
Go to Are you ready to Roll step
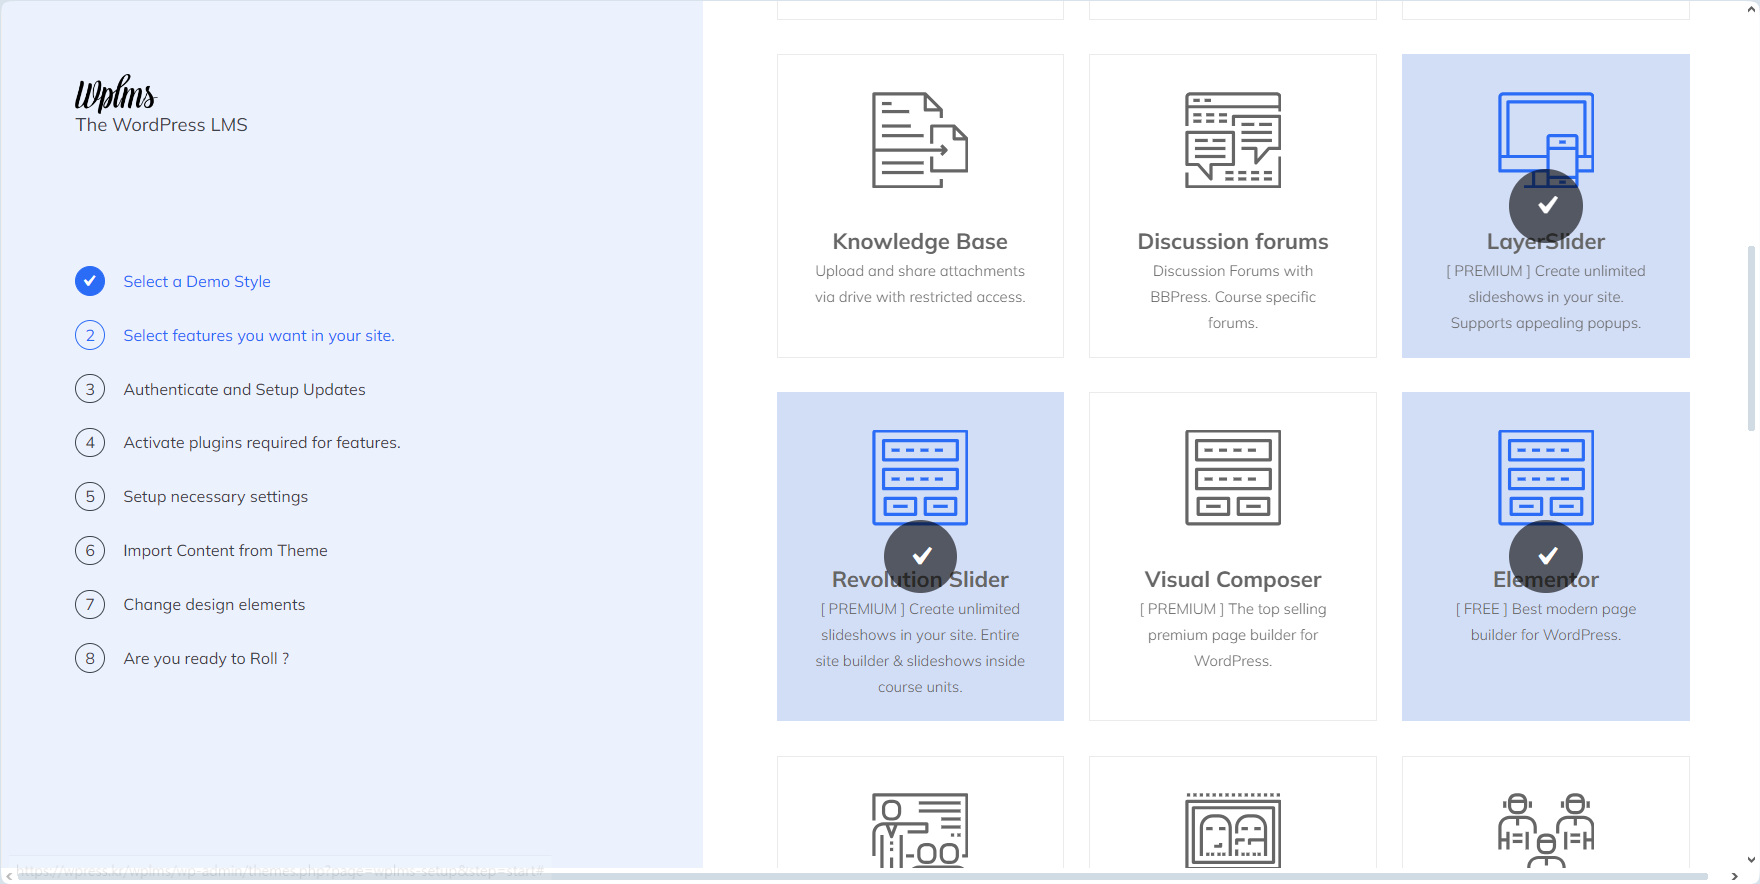point(206,658)
